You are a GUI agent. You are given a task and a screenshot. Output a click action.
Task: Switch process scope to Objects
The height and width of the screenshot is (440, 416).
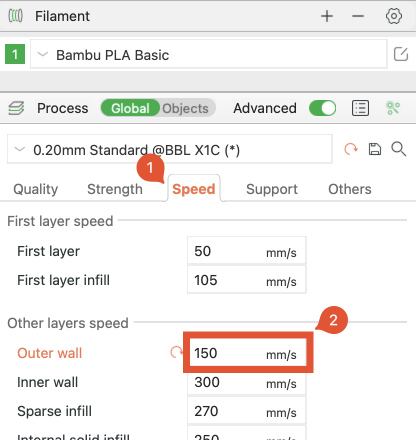click(x=185, y=108)
